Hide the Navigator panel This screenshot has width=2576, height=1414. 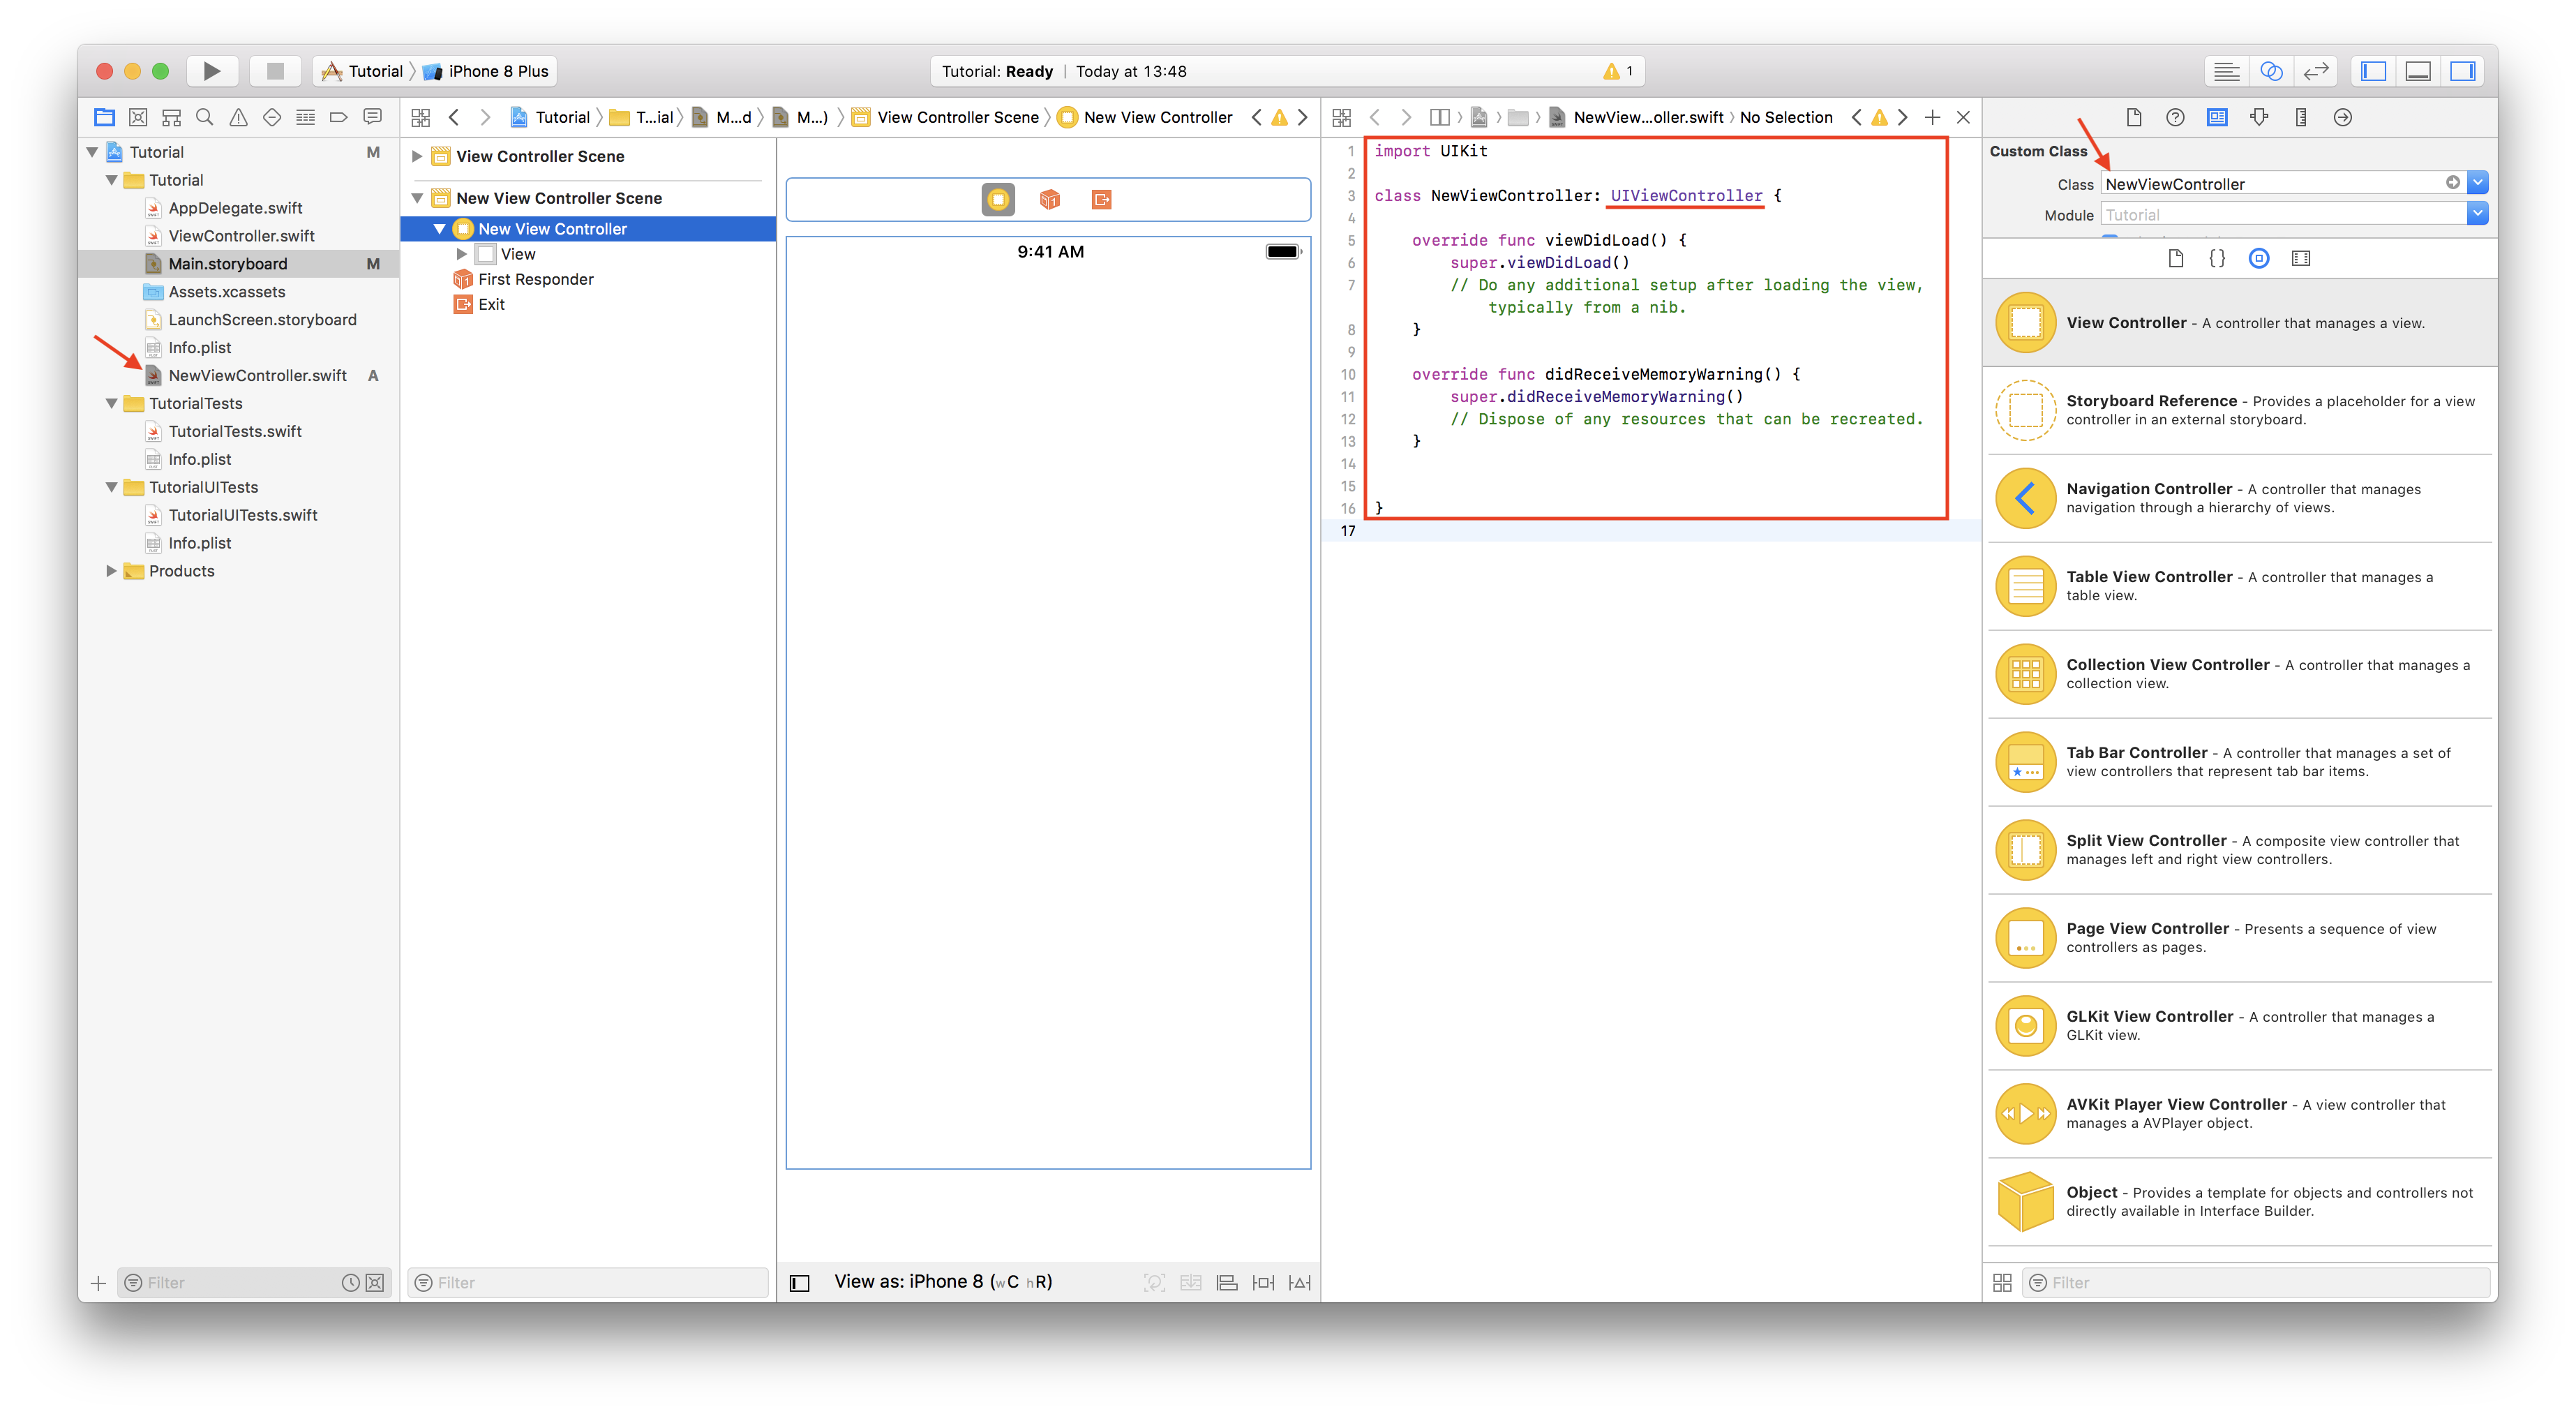coord(2372,71)
